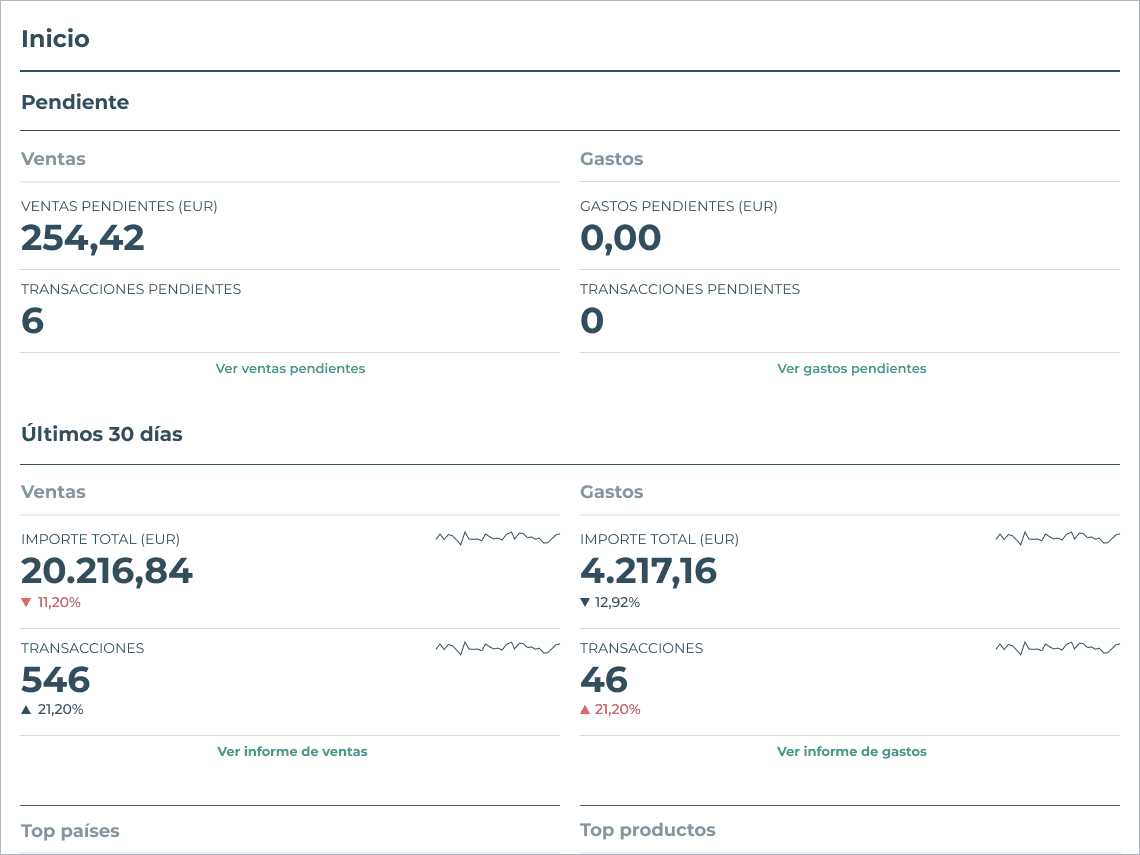Click dark up arrow under 546 transactions
Image resolution: width=1140 pixels, height=855 pixels.
pos(26,710)
